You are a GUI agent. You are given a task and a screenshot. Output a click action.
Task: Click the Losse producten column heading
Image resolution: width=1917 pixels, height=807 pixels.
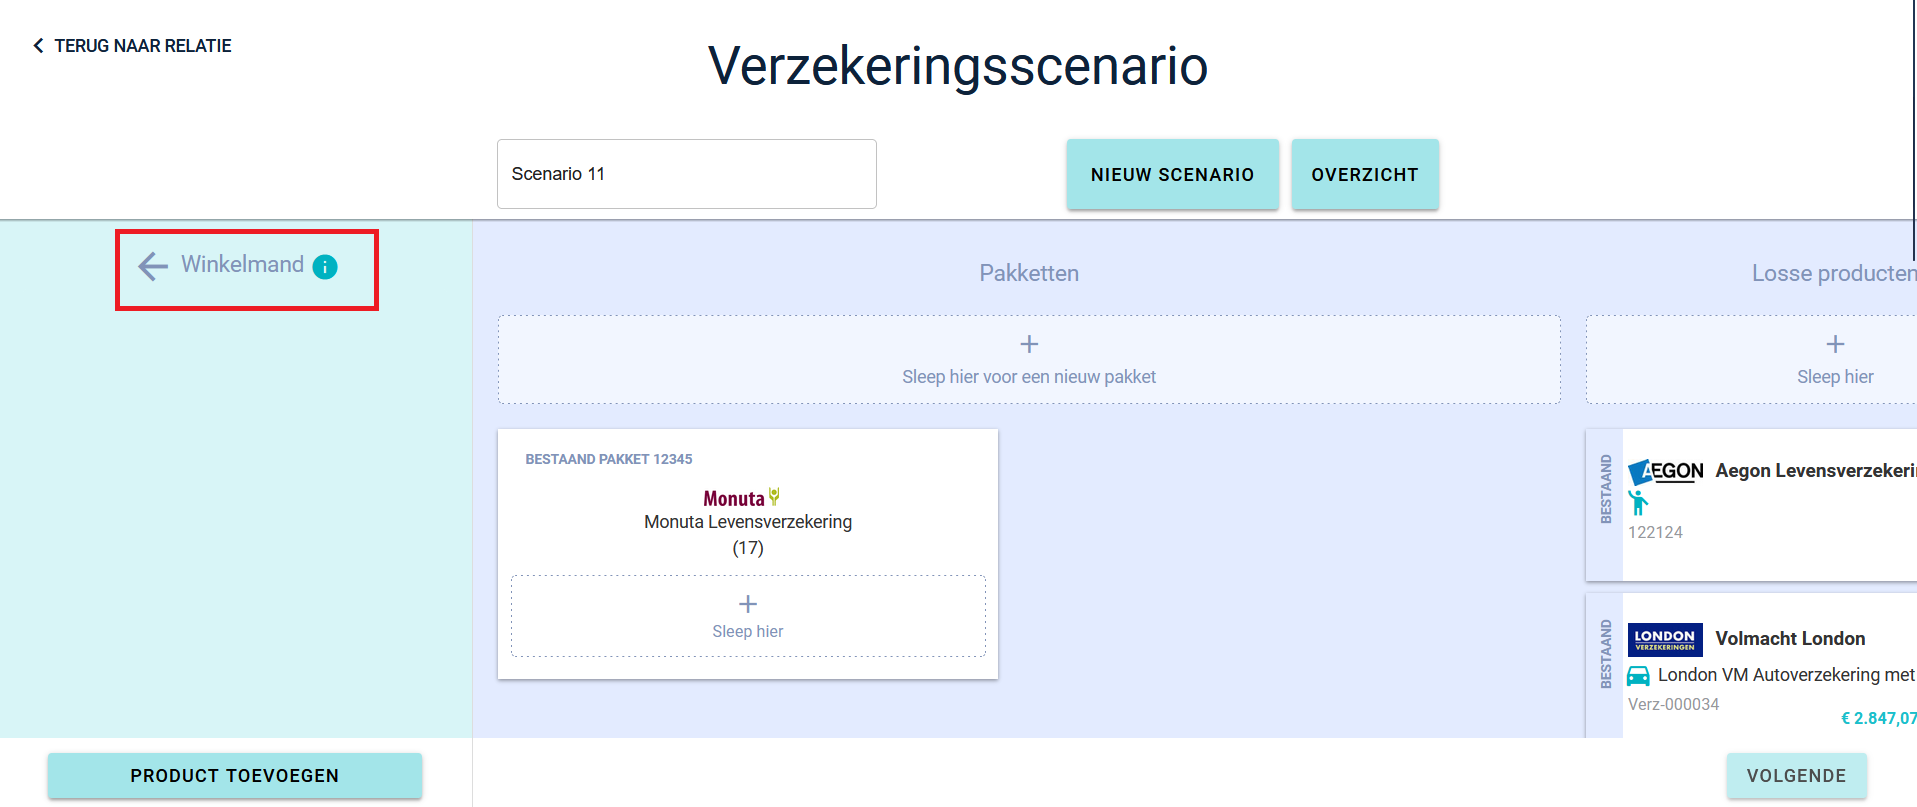1834,273
